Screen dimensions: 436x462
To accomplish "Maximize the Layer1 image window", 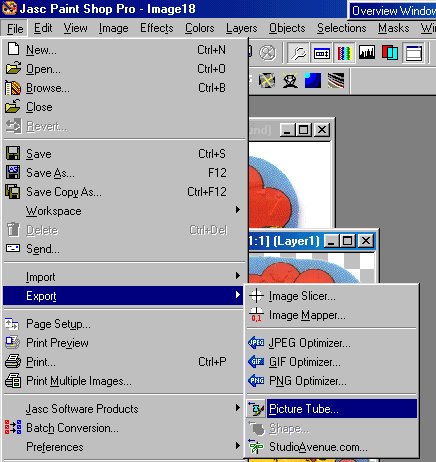I will coord(348,241).
